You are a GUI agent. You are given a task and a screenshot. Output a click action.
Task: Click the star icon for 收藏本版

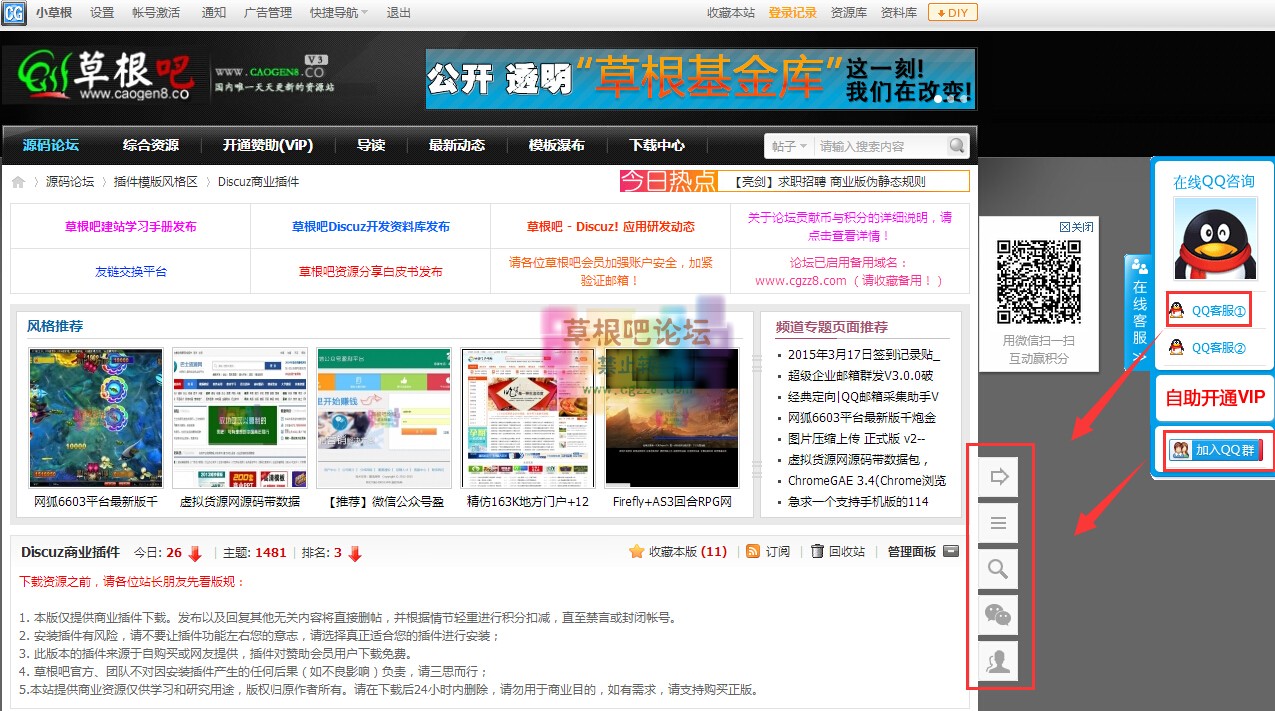click(636, 552)
